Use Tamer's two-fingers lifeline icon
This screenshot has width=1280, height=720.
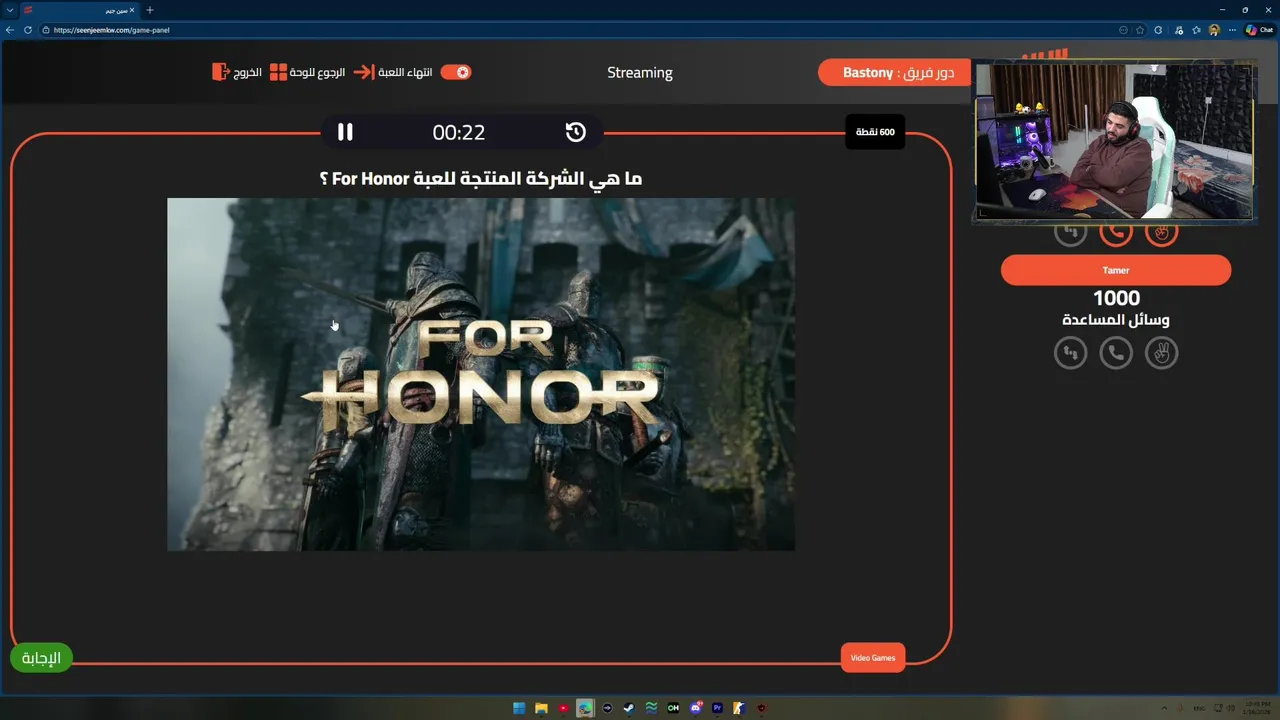pyautogui.click(x=1161, y=352)
